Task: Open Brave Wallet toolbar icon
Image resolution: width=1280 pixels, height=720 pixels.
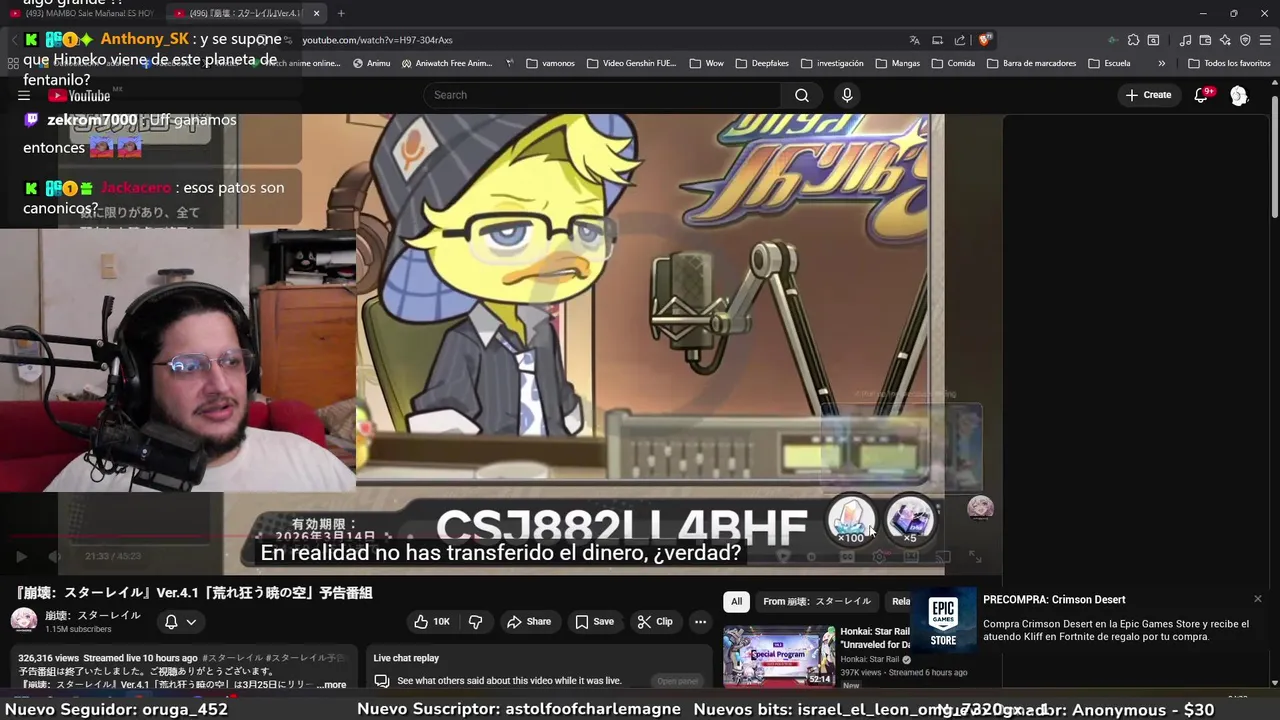Action: [1205, 40]
